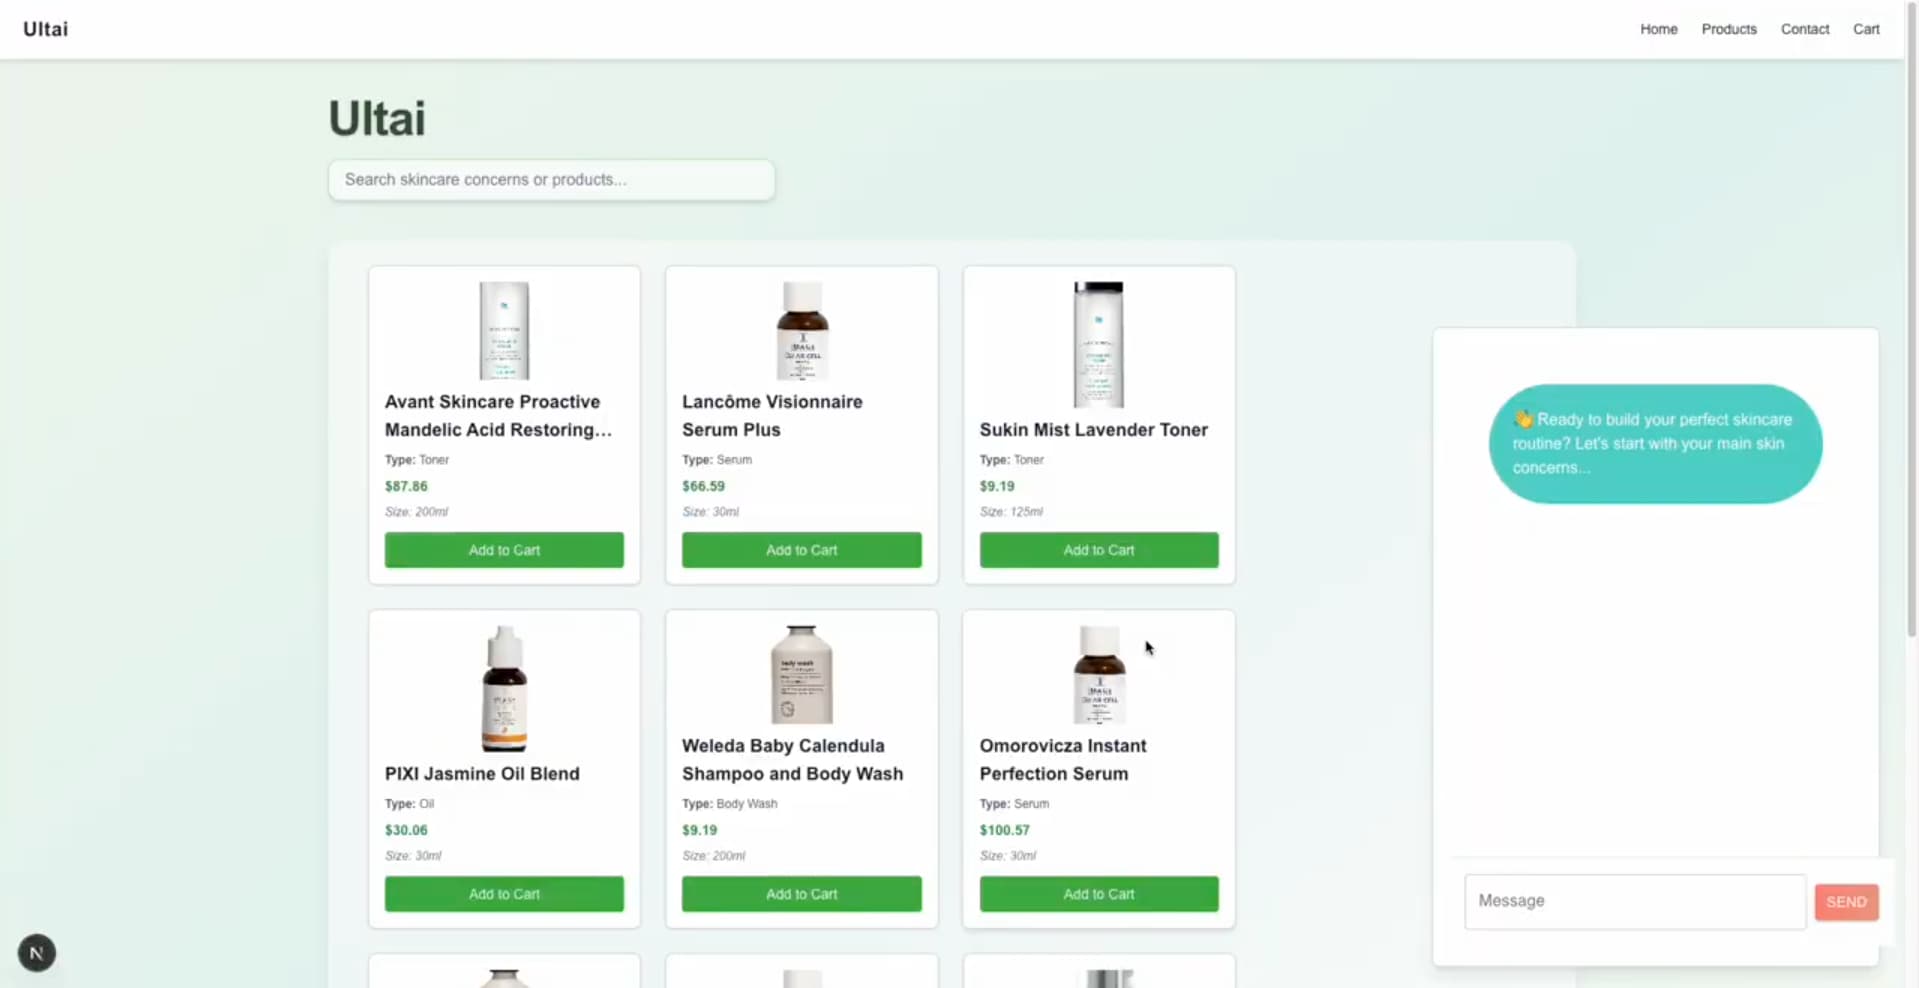Click the Ultai logo in top bar
The height and width of the screenshot is (988, 1919).
46,29
